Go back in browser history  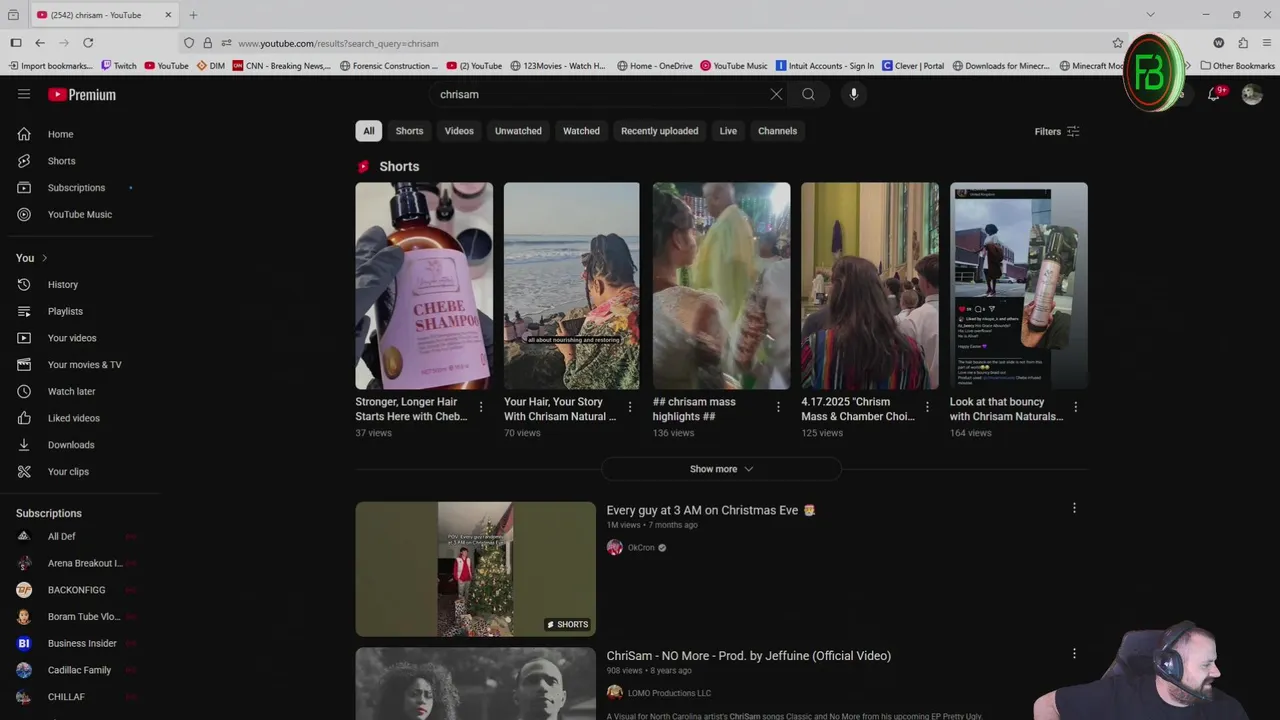(40, 43)
